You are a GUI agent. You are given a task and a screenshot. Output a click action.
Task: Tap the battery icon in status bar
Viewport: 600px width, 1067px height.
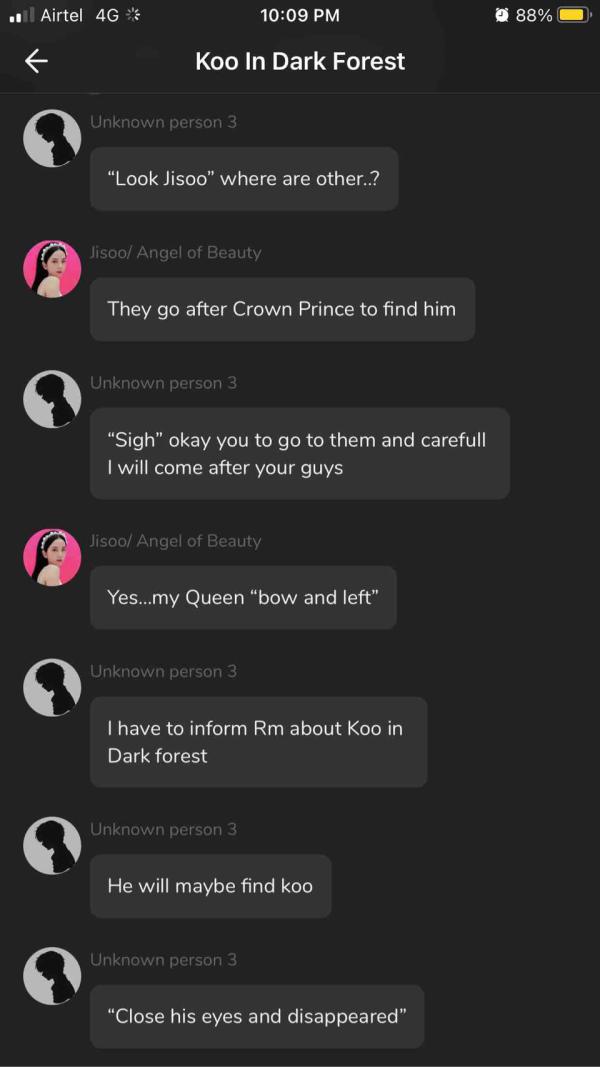[x=573, y=15]
